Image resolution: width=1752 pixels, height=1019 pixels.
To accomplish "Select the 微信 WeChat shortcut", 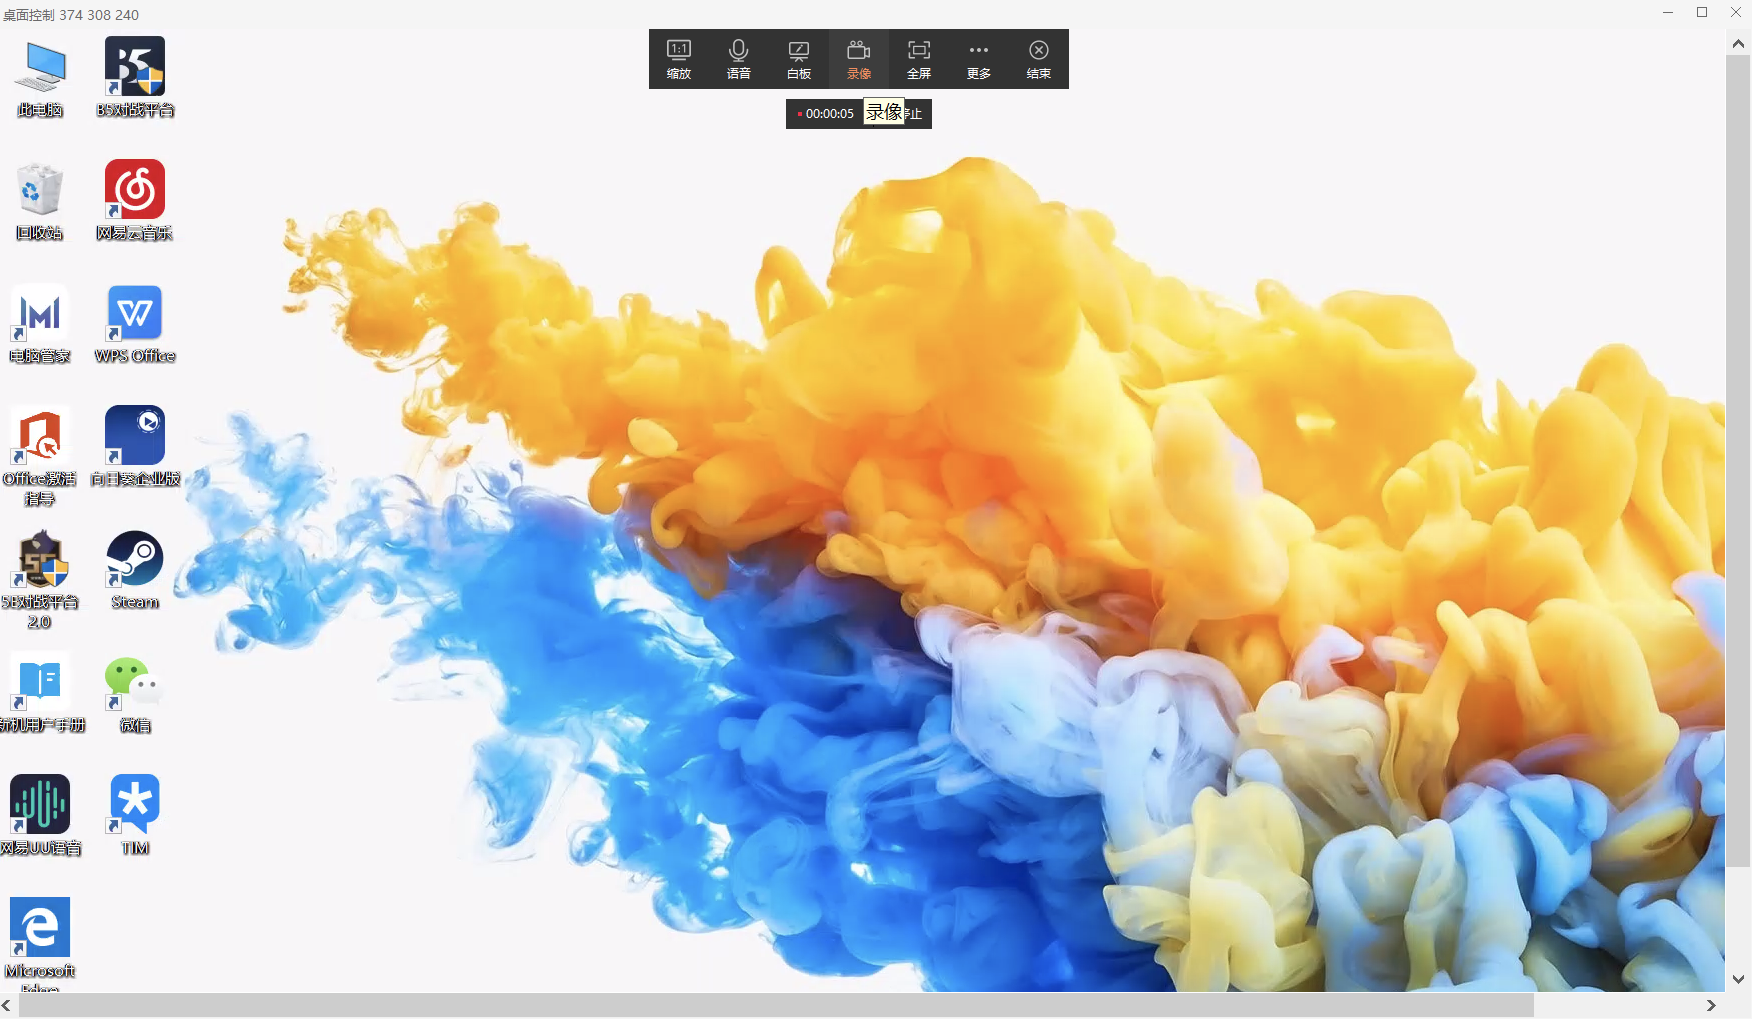I will [135, 693].
